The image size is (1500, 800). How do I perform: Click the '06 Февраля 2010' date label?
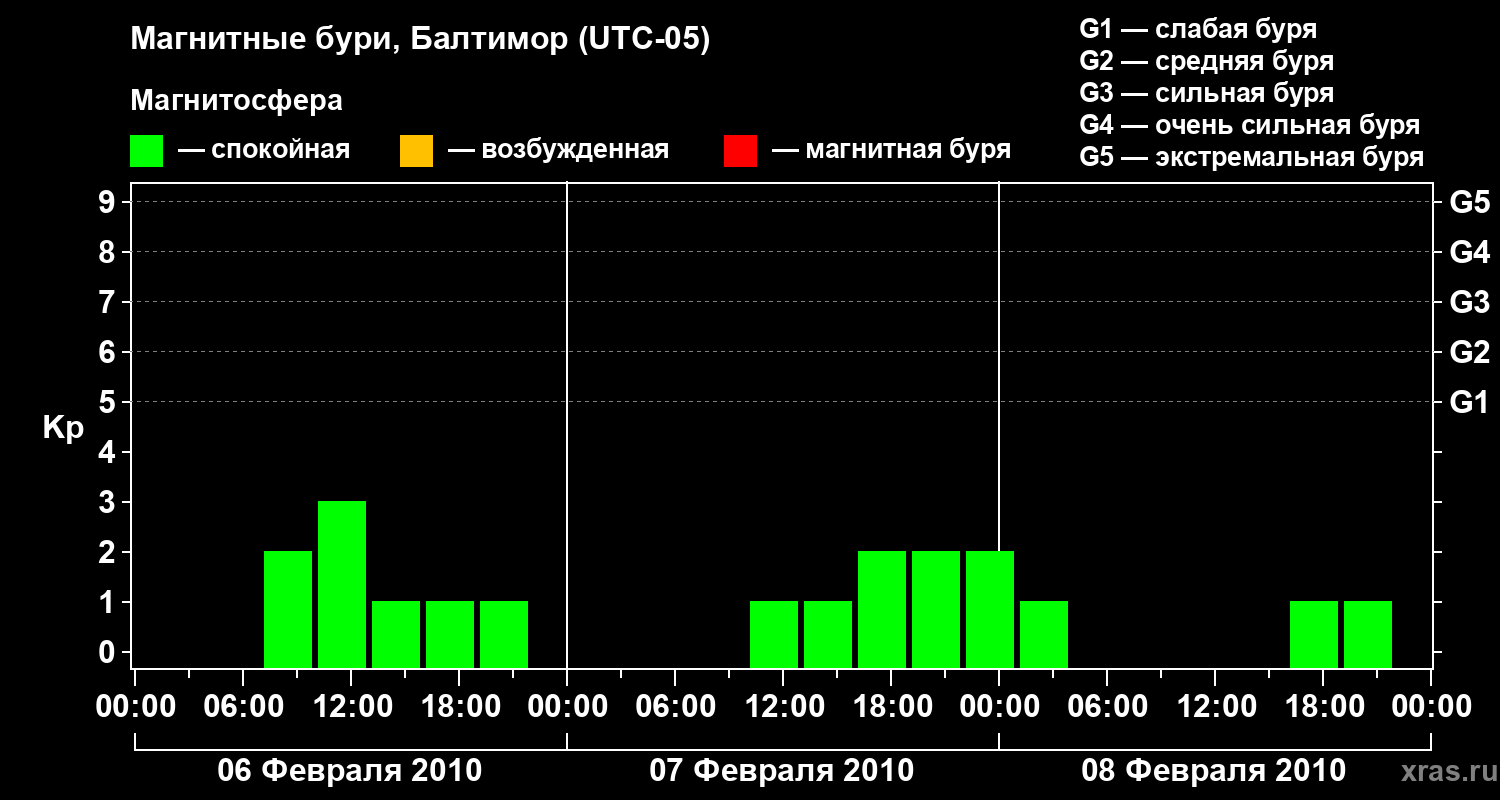(x=350, y=771)
